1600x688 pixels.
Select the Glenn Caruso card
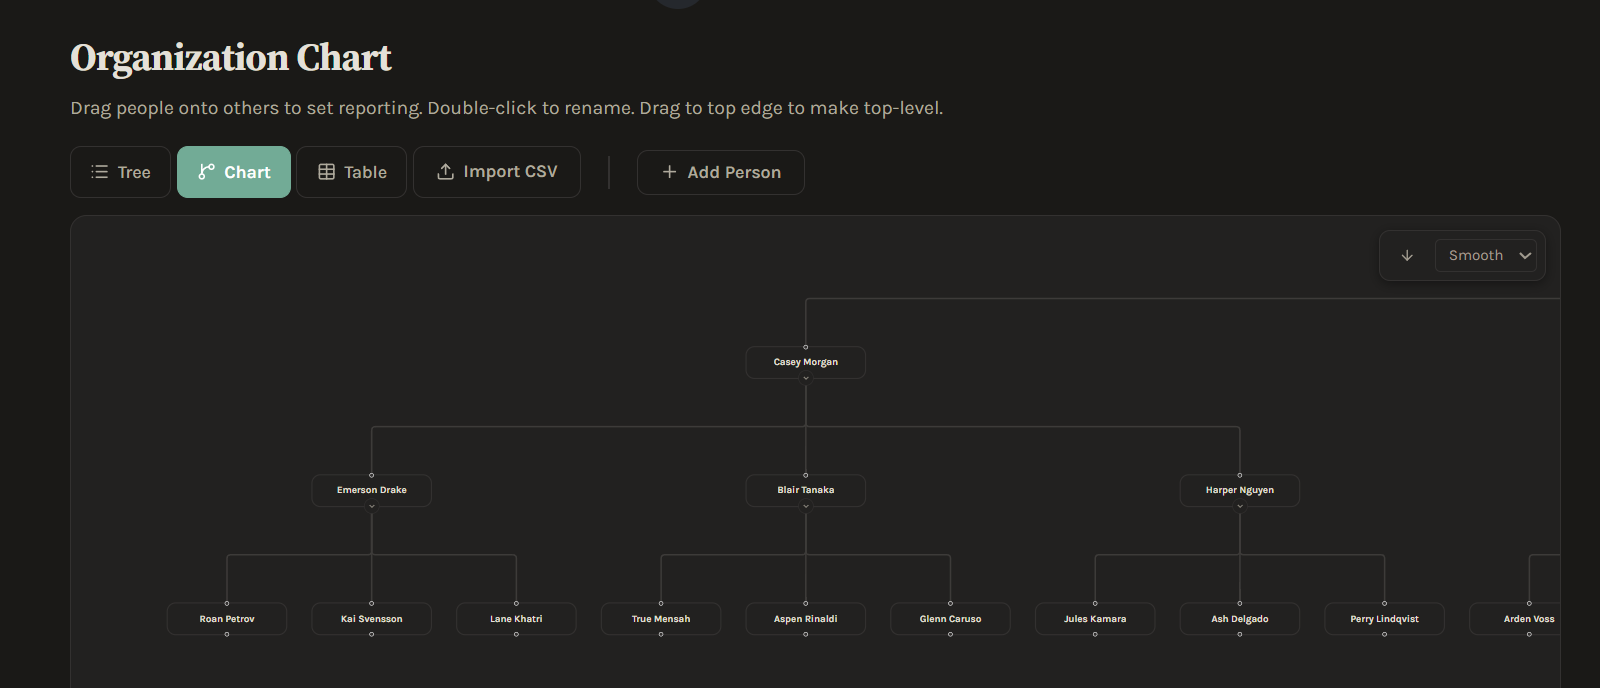[950, 619]
